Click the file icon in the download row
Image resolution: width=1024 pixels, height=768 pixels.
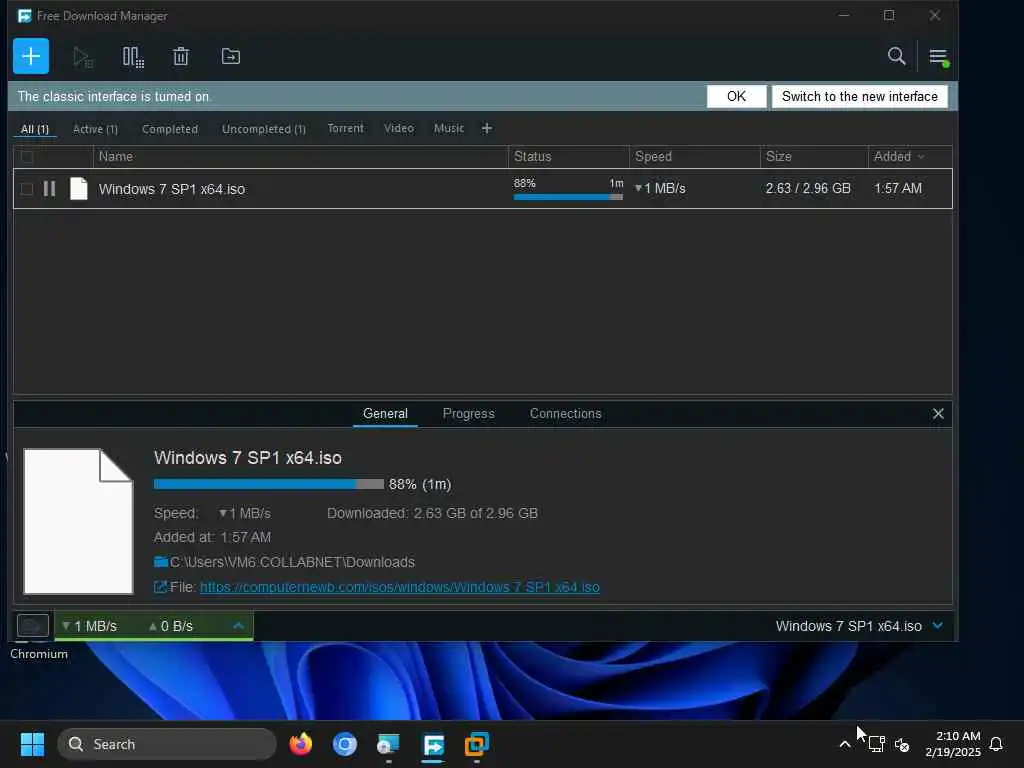click(x=79, y=189)
